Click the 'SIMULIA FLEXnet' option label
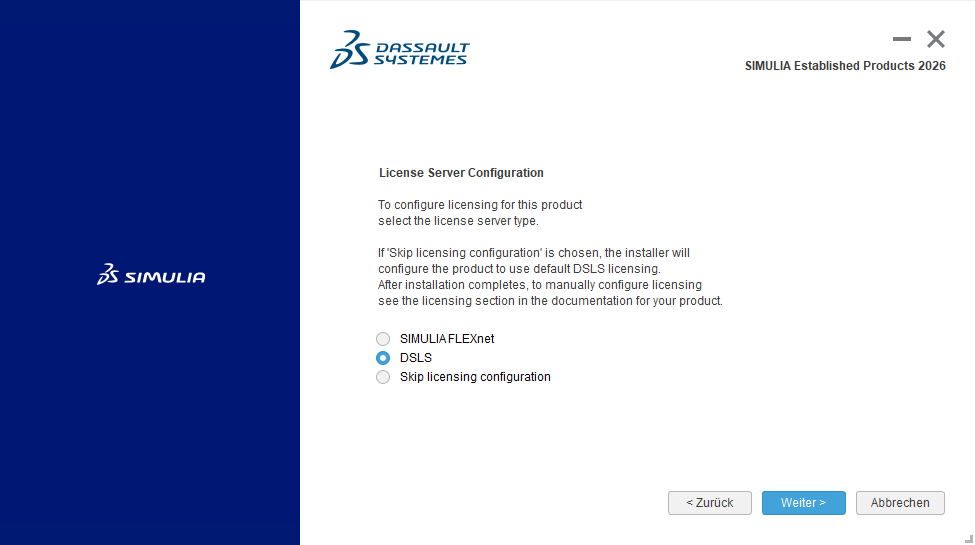Viewport: 975px width, 545px height. pos(447,339)
